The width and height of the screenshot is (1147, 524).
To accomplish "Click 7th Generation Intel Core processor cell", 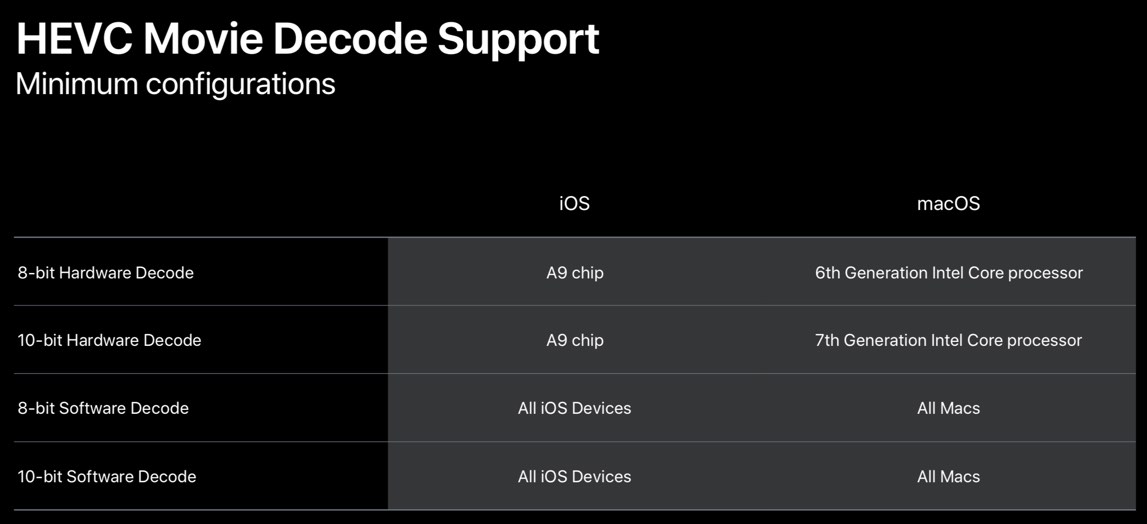I will click(949, 341).
